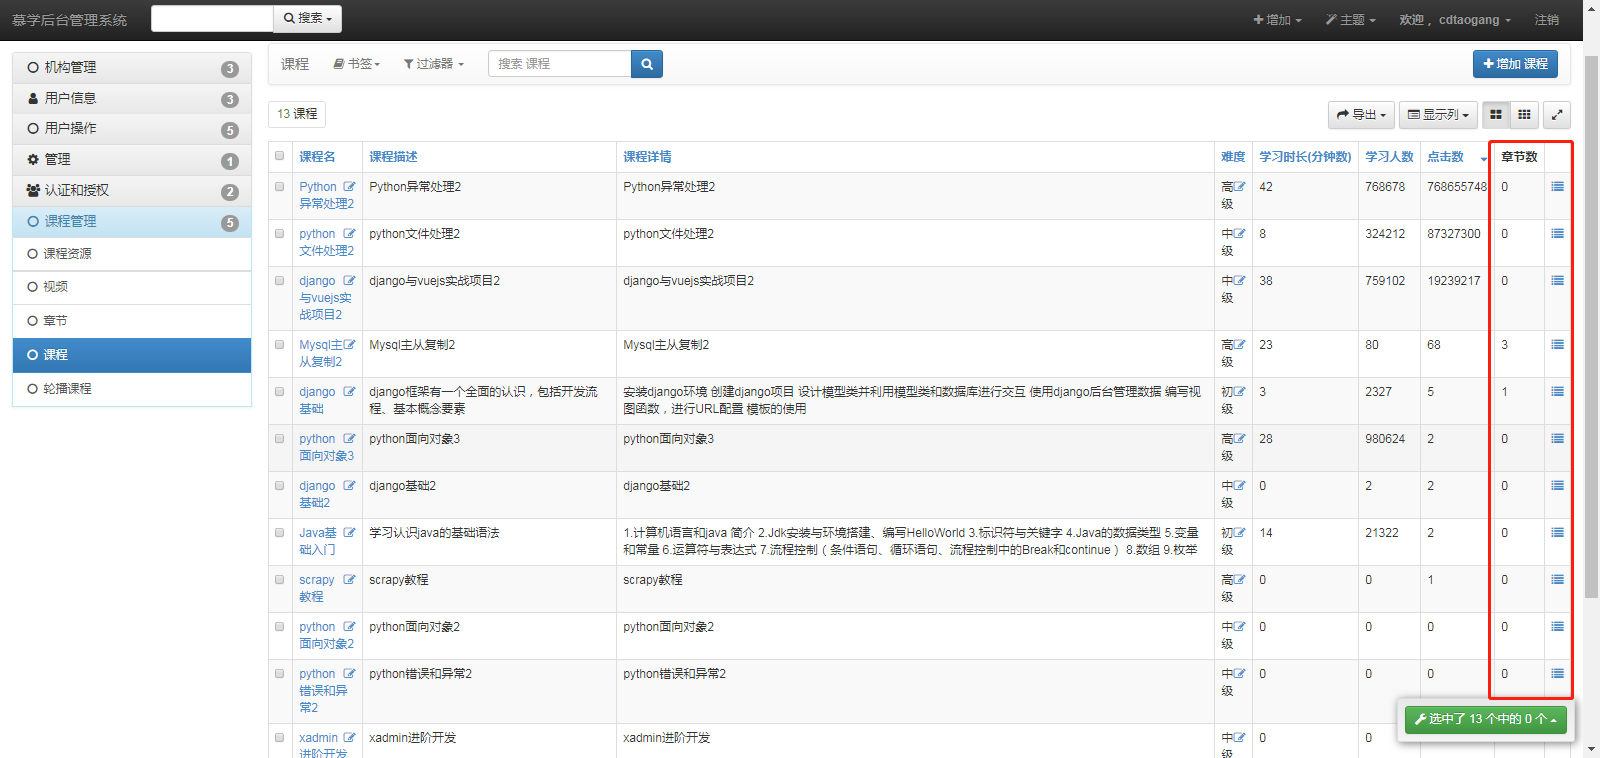Check the Mysql主从复制2 row checkbox

pos(280,344)
